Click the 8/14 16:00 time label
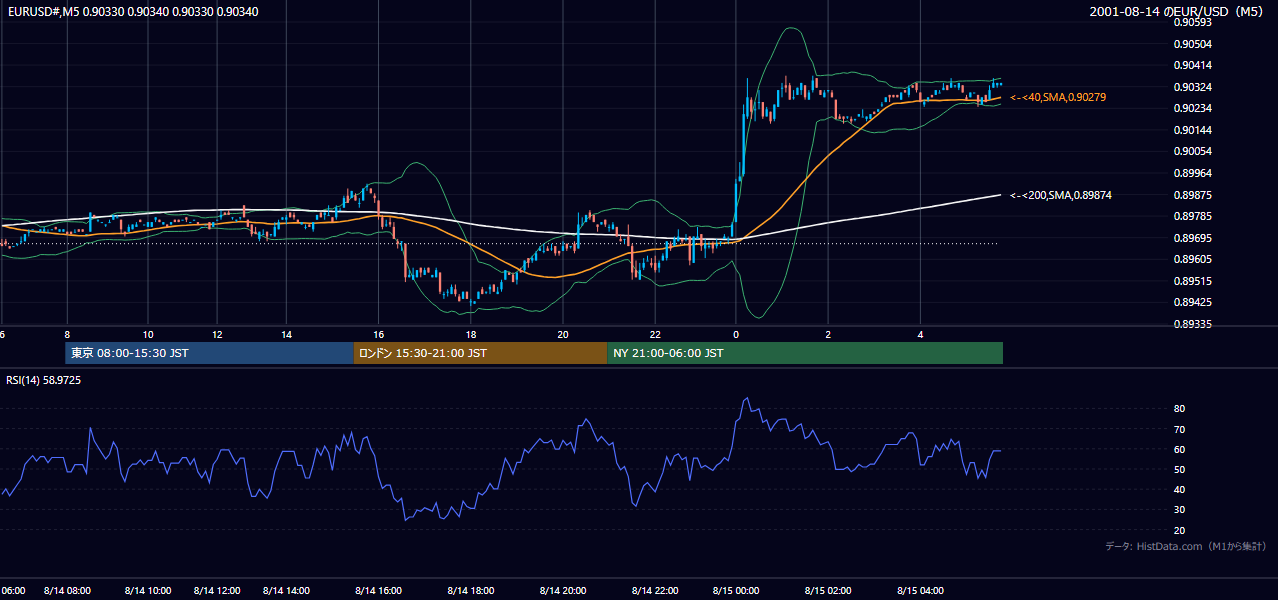The height and width of the screenshot is (600, 1278). 378,591
